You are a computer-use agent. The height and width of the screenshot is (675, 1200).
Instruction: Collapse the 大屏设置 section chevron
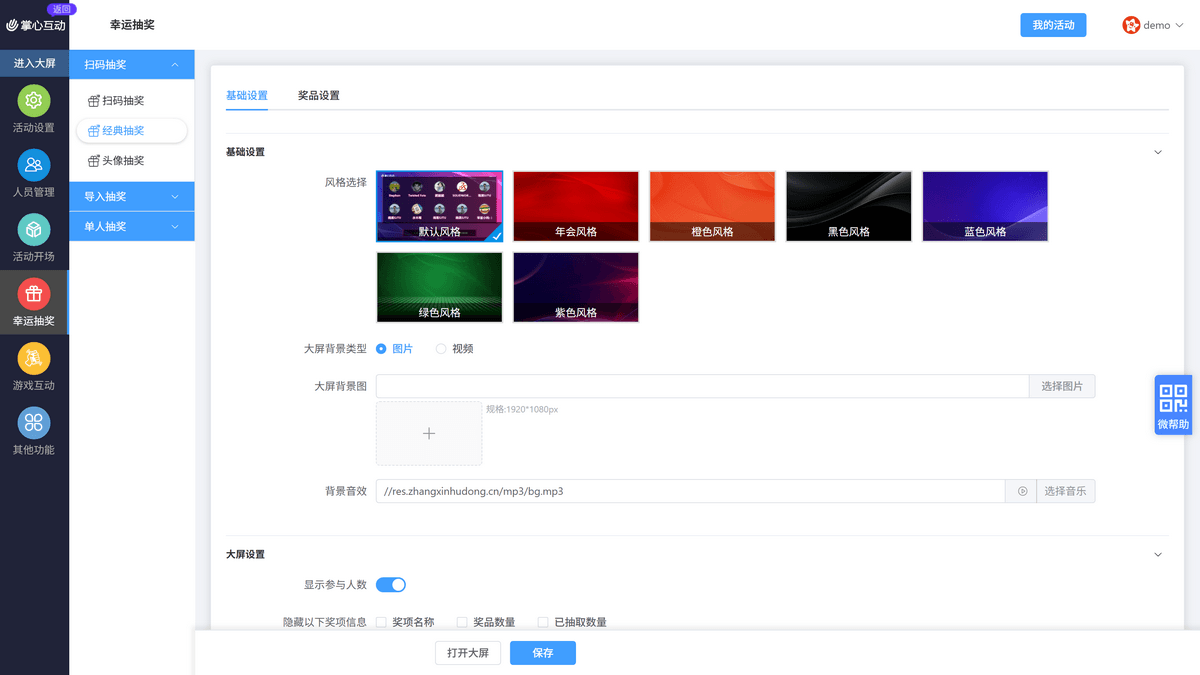coord(1158,554)
